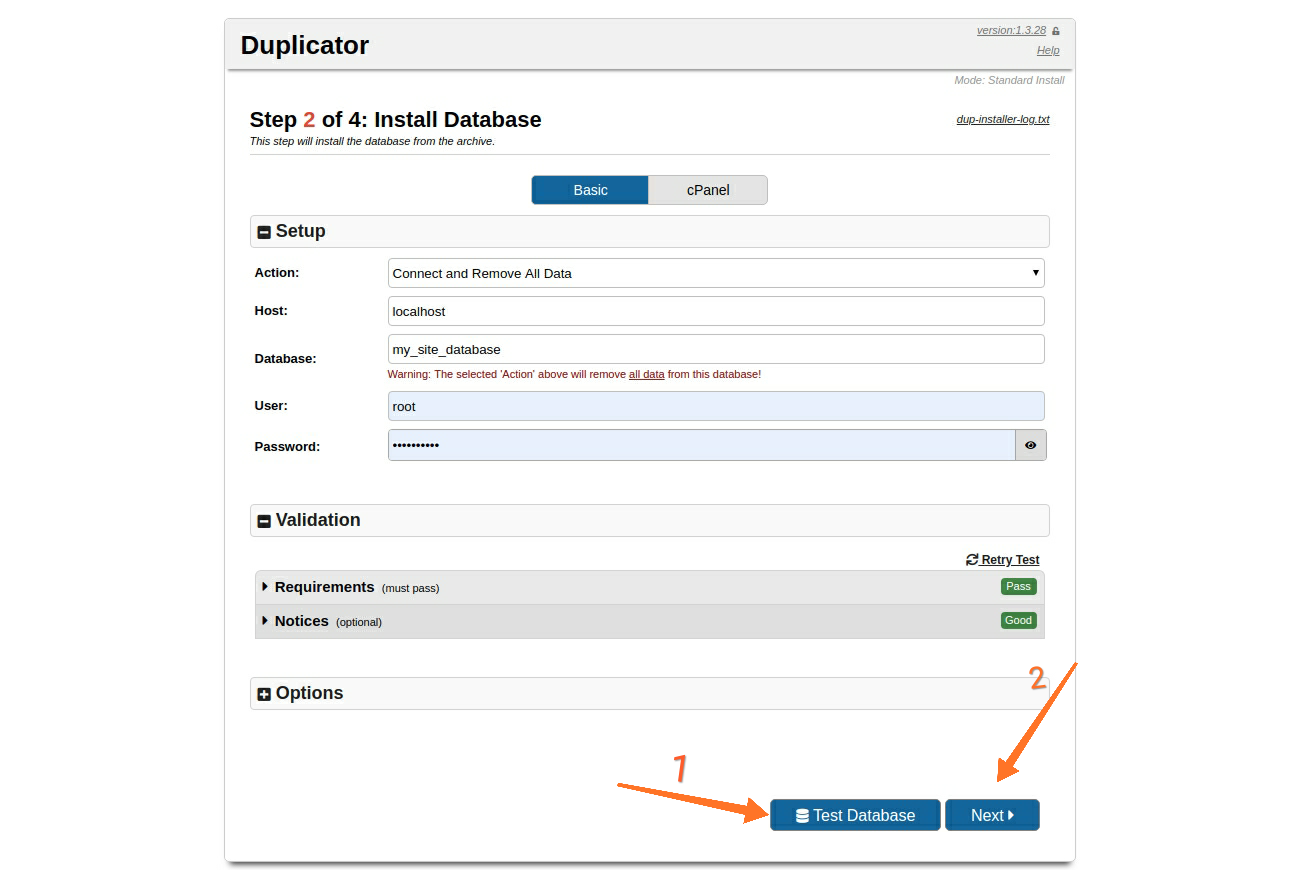Click the database icon on Test Database button
The width and height of the screenshot is (1299, 870).
coord(802,816)
